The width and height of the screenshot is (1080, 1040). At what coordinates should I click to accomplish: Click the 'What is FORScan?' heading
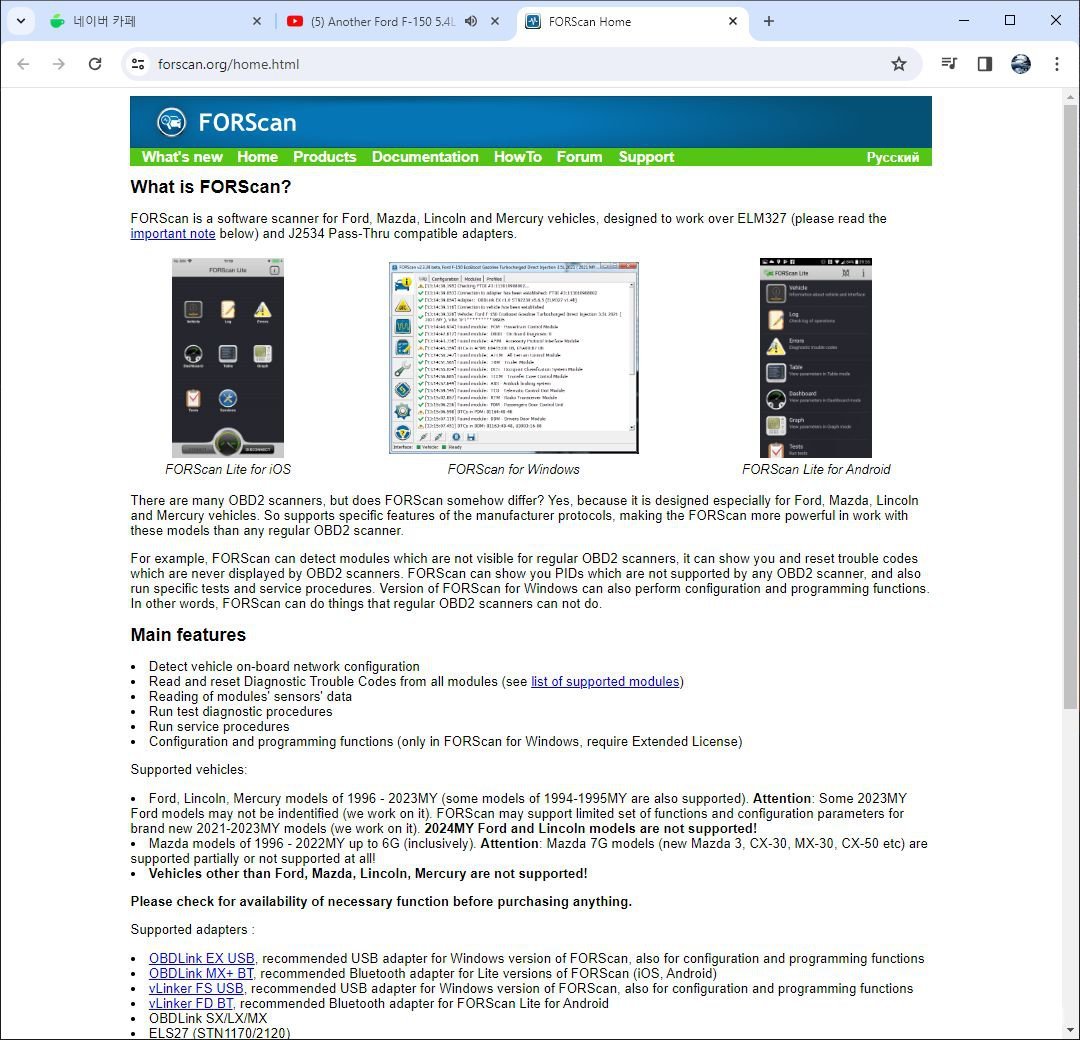coord(211,187)
